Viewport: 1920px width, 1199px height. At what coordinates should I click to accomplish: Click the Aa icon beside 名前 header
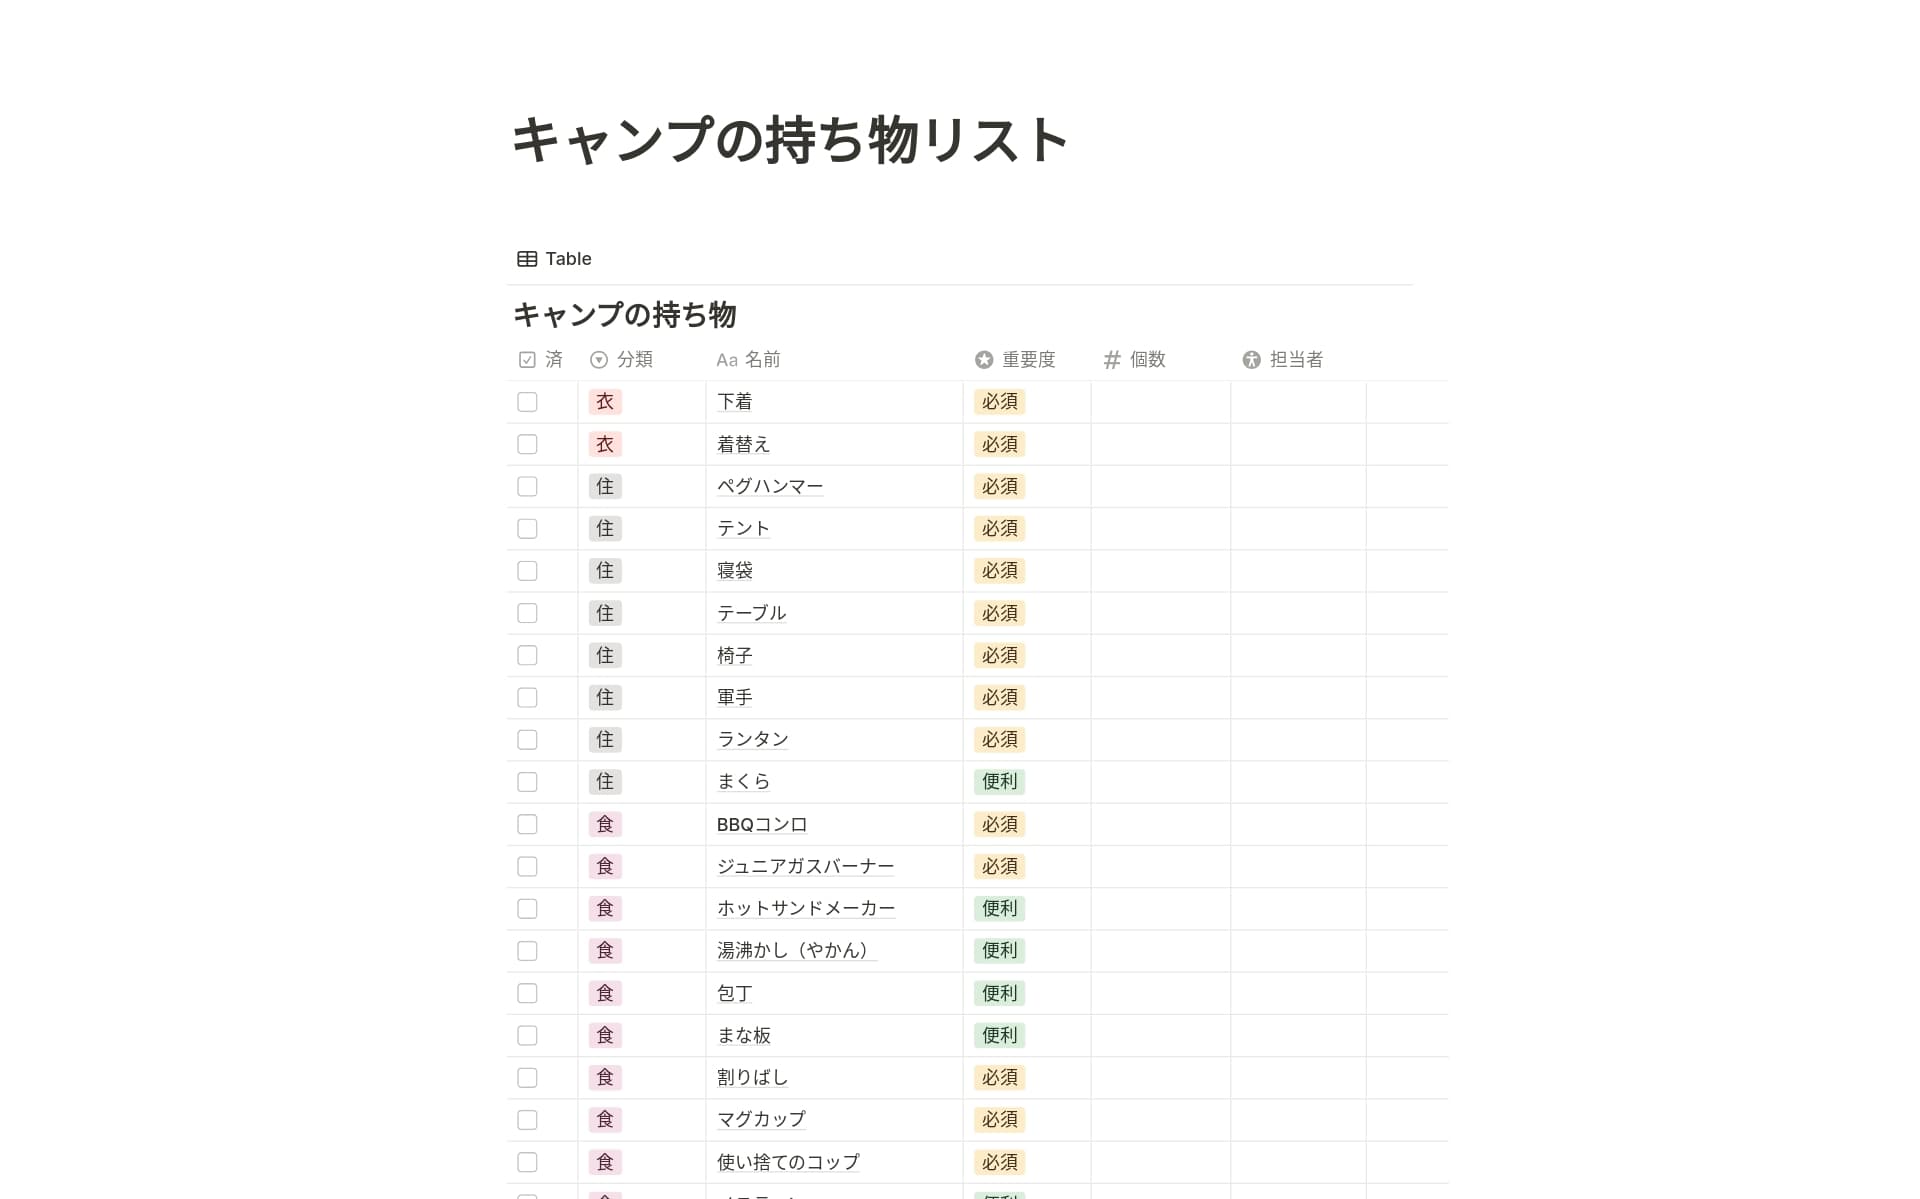click(727, 360)
